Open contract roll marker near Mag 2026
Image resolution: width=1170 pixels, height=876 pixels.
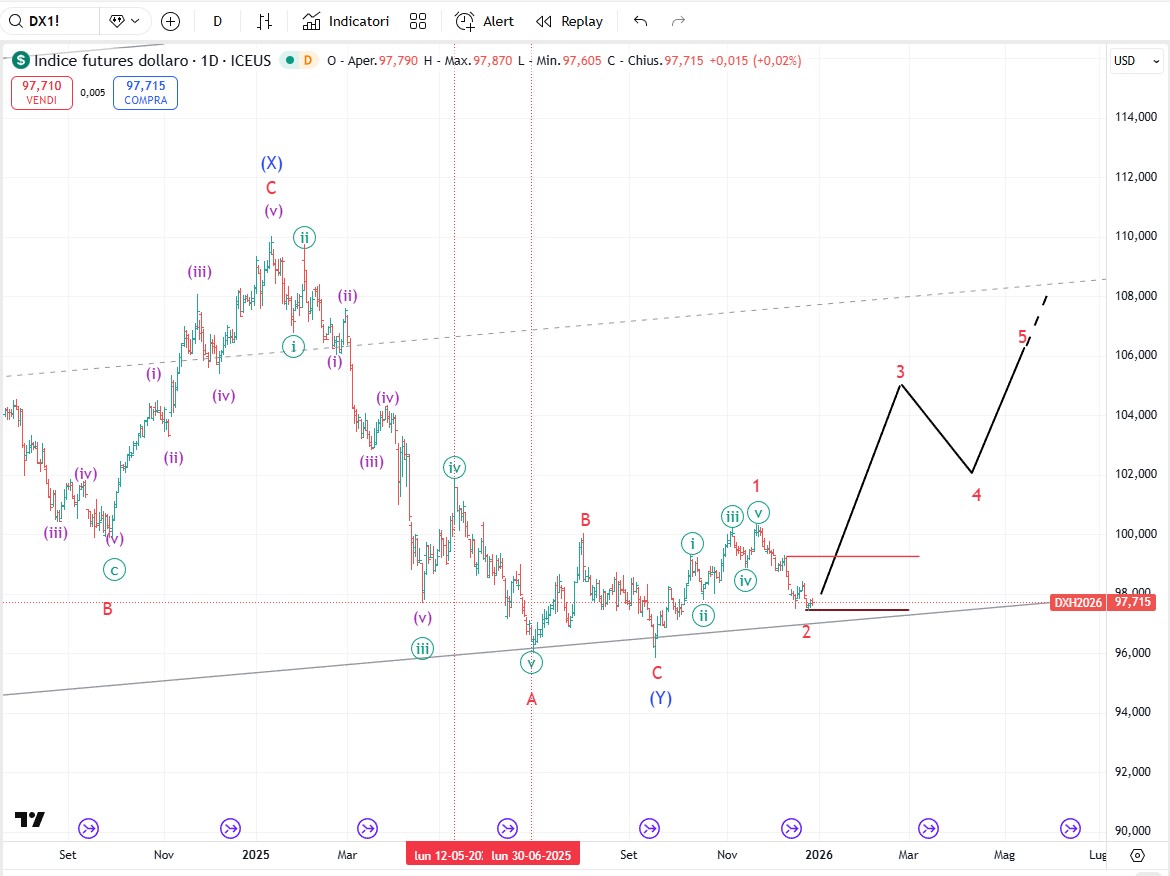[x=1071, y=828]
